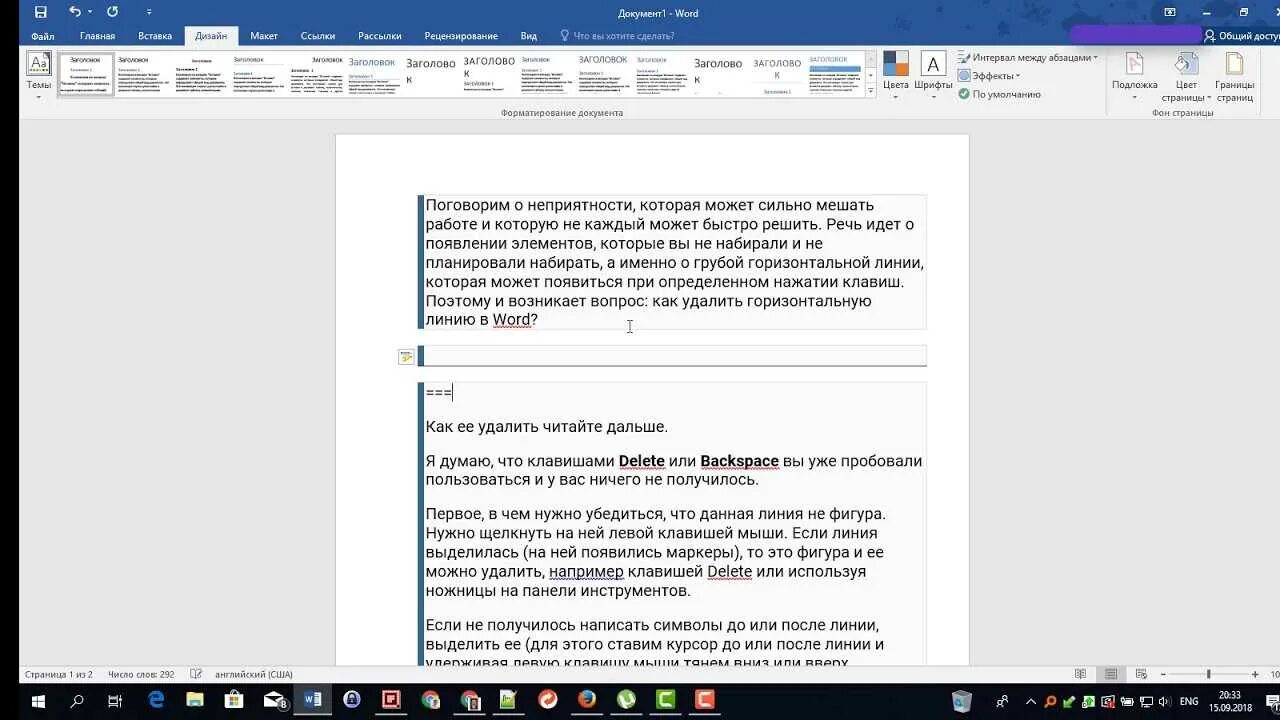Switch to the Вид tab
Viewport: 1280px width, 720px height.
[529, 36]
